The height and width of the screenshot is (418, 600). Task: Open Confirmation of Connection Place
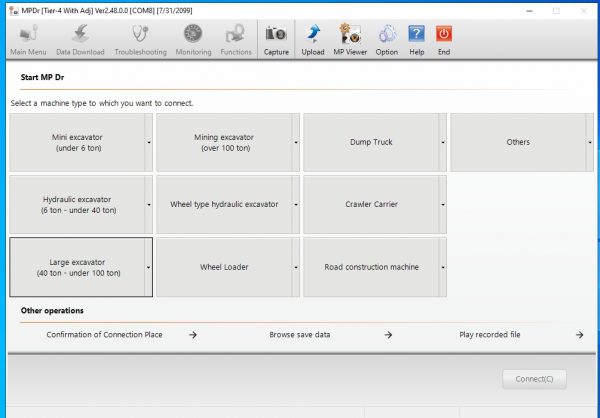pos(104,335)
